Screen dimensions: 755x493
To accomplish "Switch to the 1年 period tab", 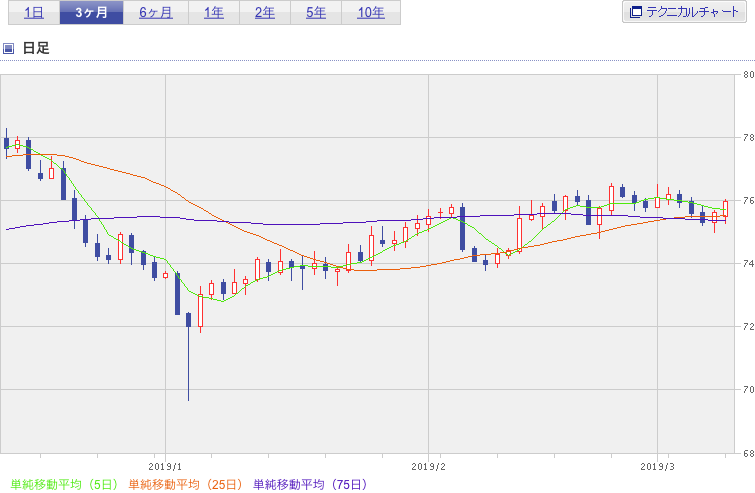I will (x=214, y=13).
